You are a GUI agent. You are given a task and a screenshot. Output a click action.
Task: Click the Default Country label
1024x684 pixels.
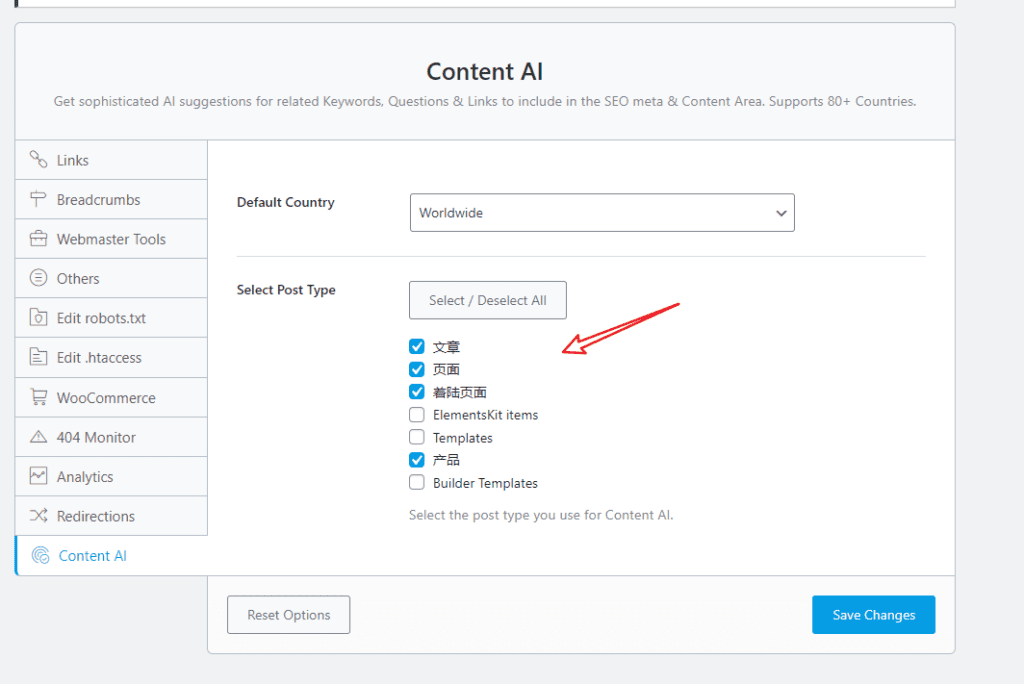point(285,203)
